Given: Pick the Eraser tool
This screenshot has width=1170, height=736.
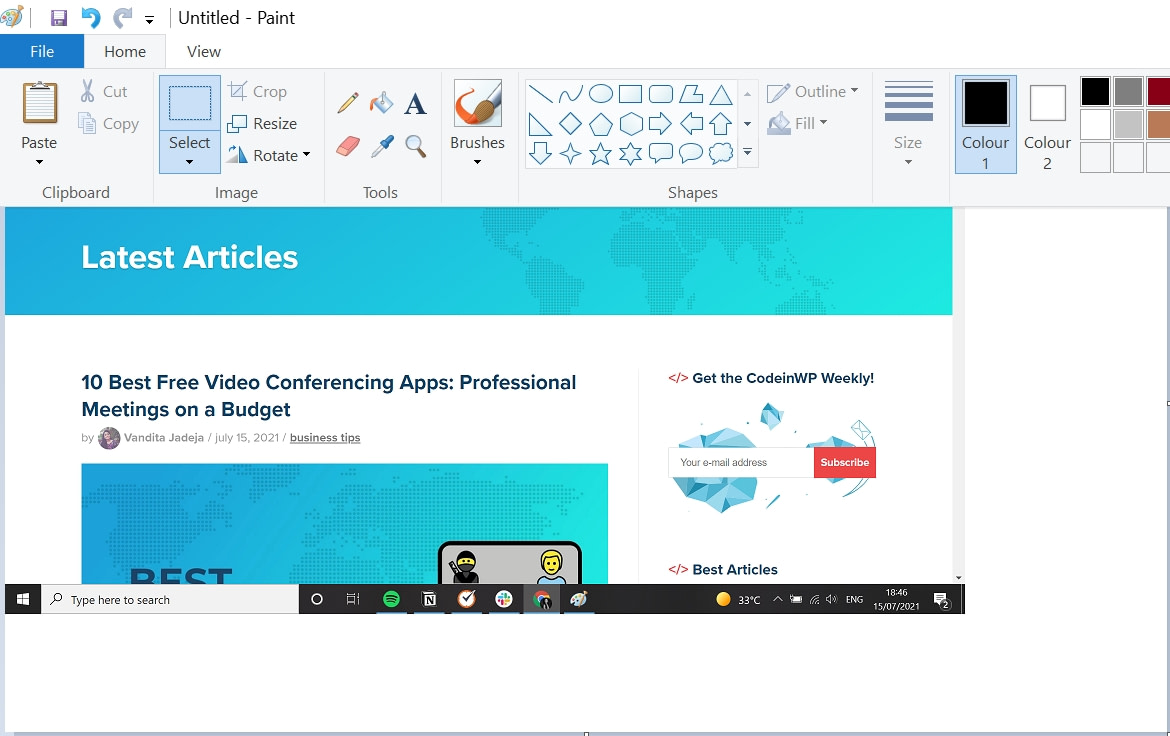Looking at the screenshot, I should (x=347, y=145).
